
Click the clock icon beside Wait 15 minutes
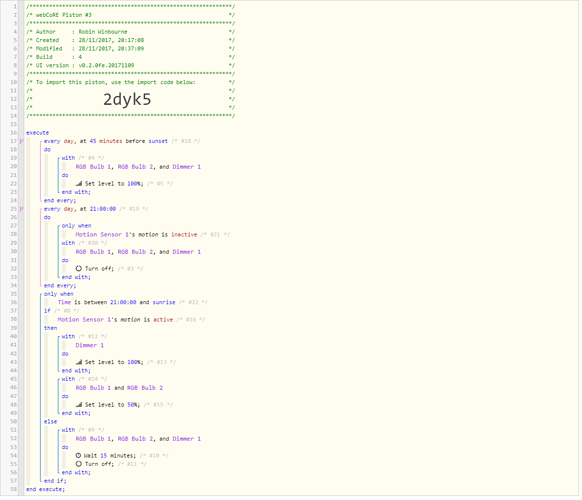pyautogui.click(x=78, y=455)
